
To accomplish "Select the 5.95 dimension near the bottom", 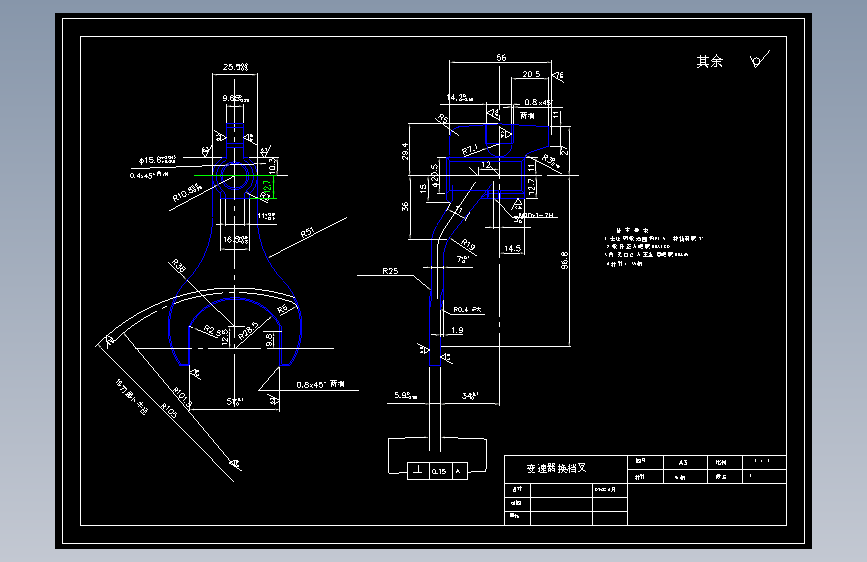I will pos(405,395).
